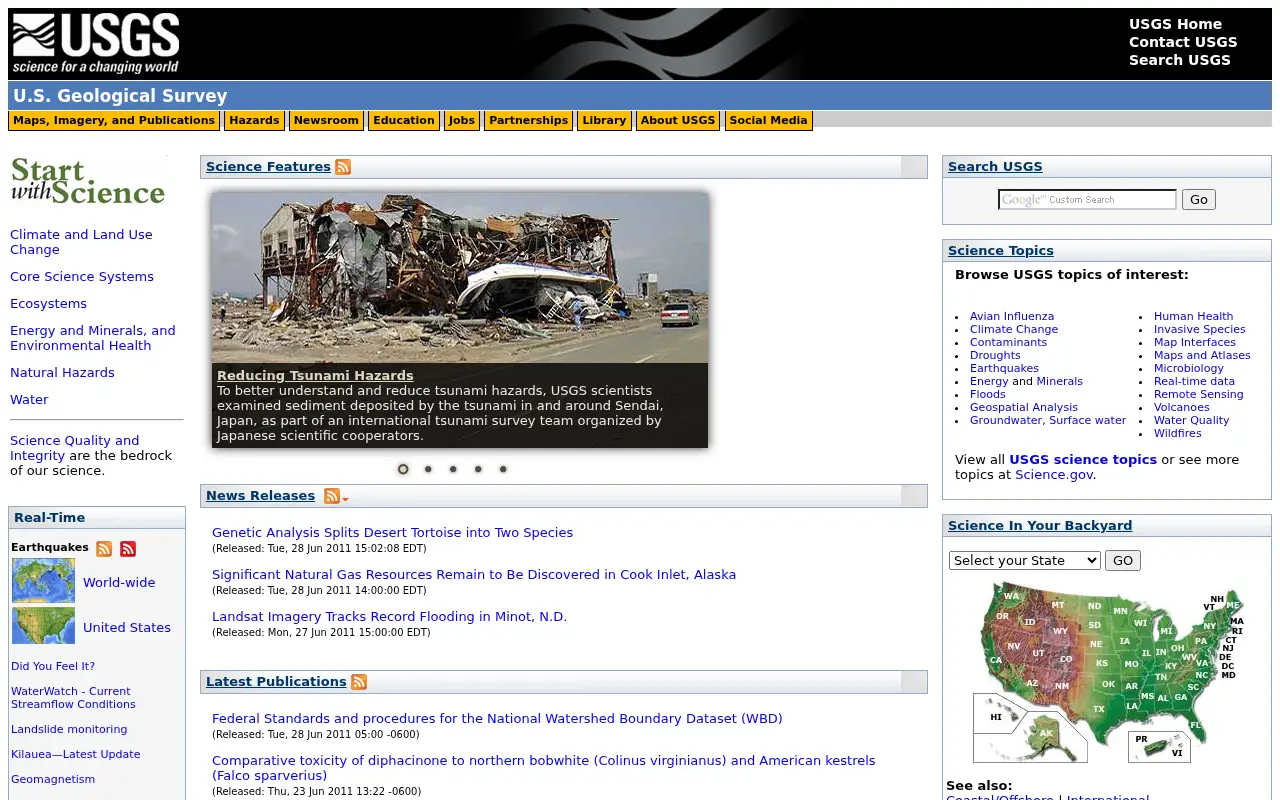This screenshot has width=1280, height=800.
Task: Click the Science In Your Backyard heading
Action: (x=1040, y=526)
